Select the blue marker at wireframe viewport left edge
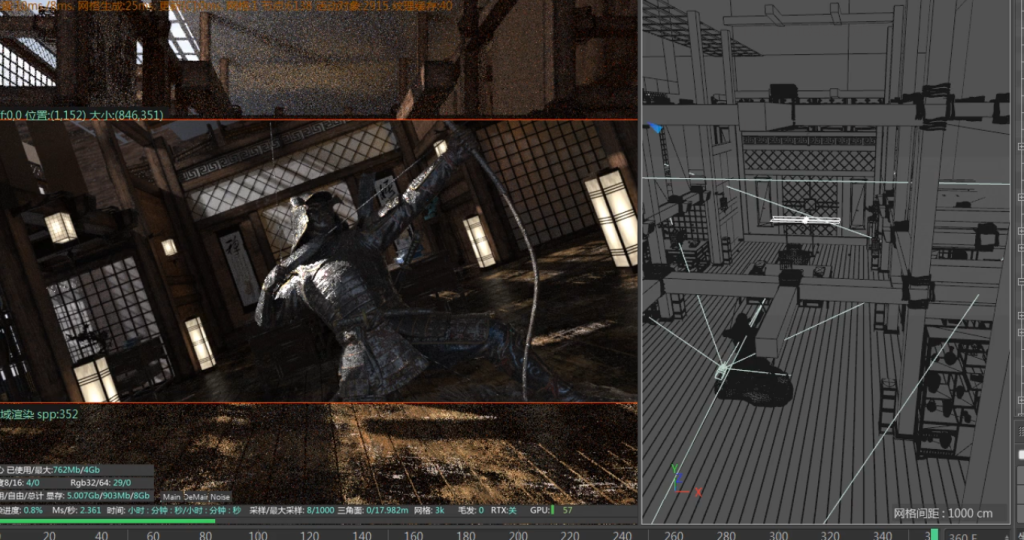Viewport: 1024px width, 540px height. click(656, 128)
